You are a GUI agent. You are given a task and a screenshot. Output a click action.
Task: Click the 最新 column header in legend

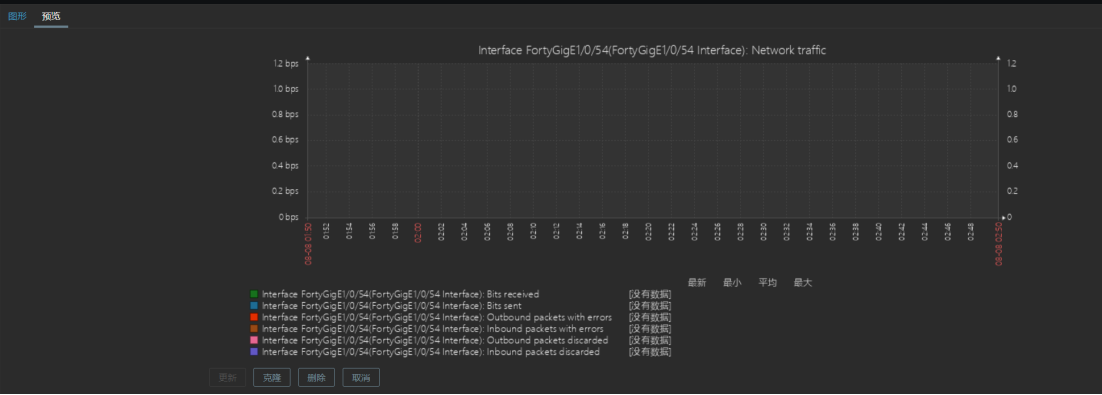point(696,283)
